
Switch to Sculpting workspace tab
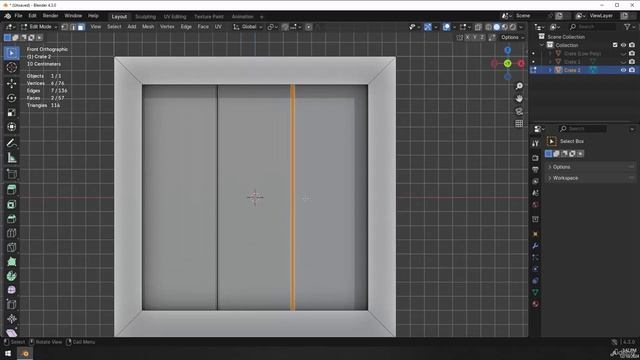[146, 17]
